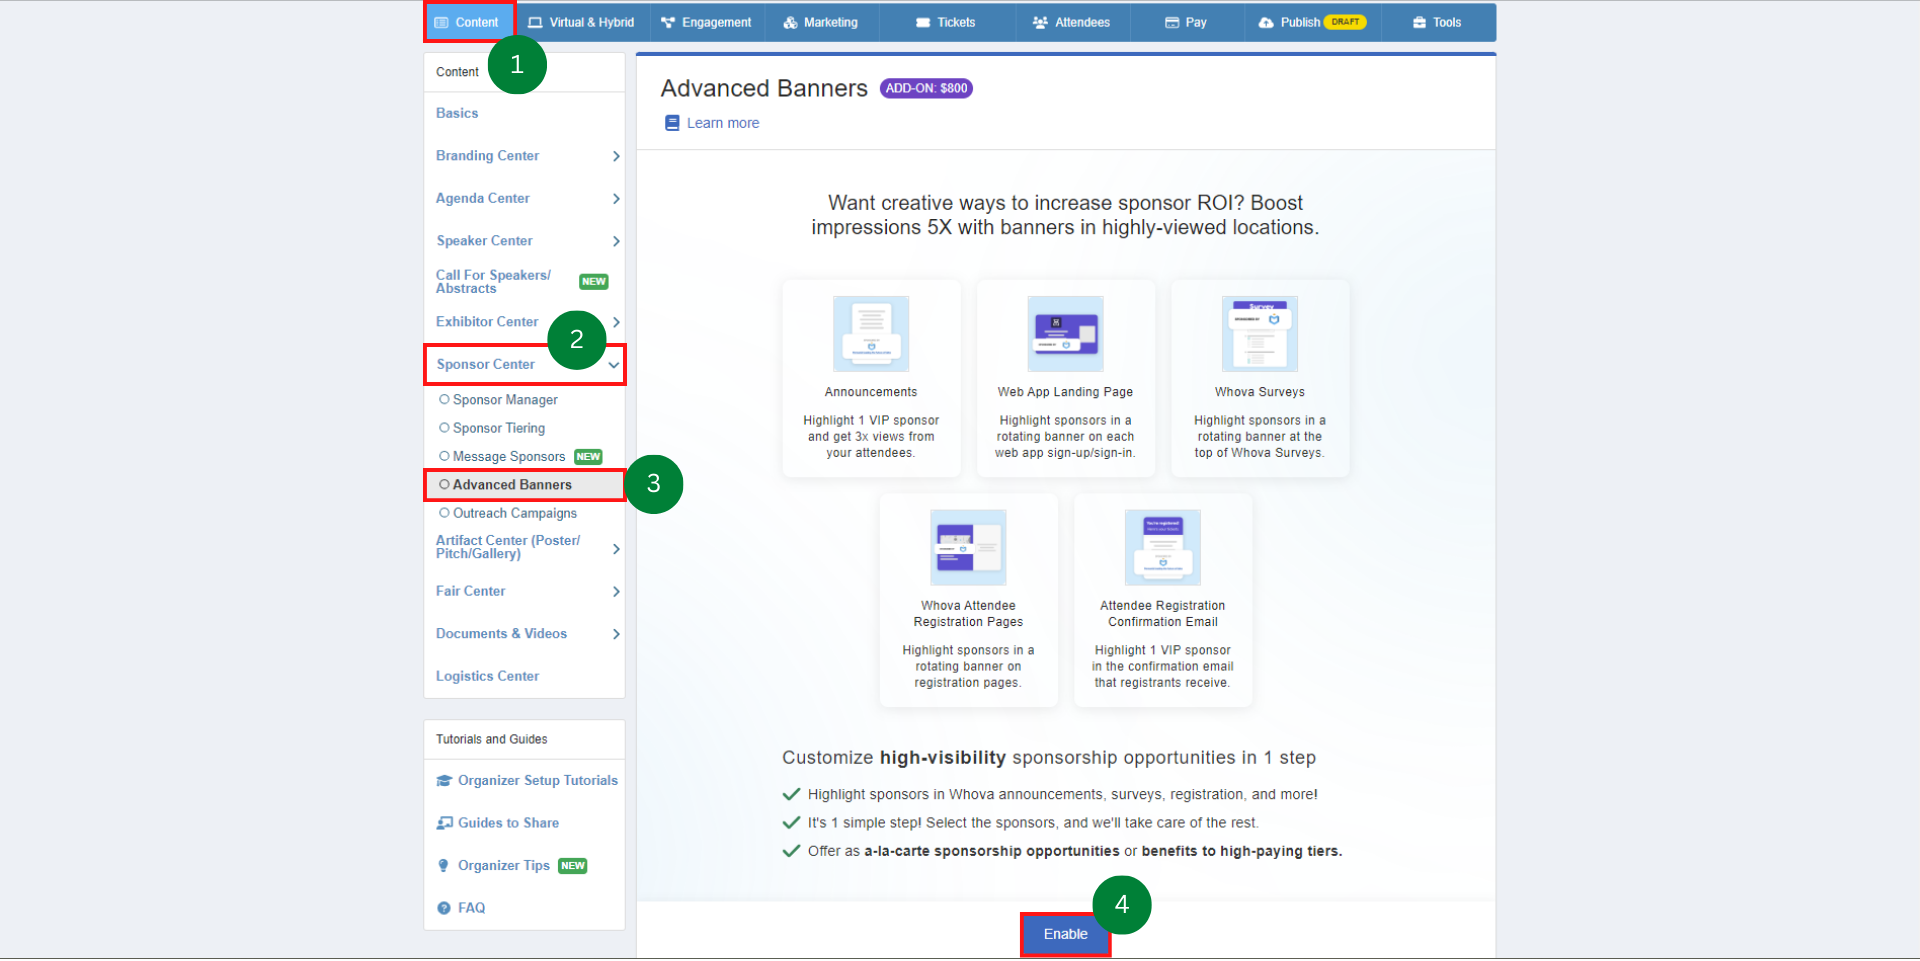
Task: Open the Tools tab
Action: click(1438, 22)
